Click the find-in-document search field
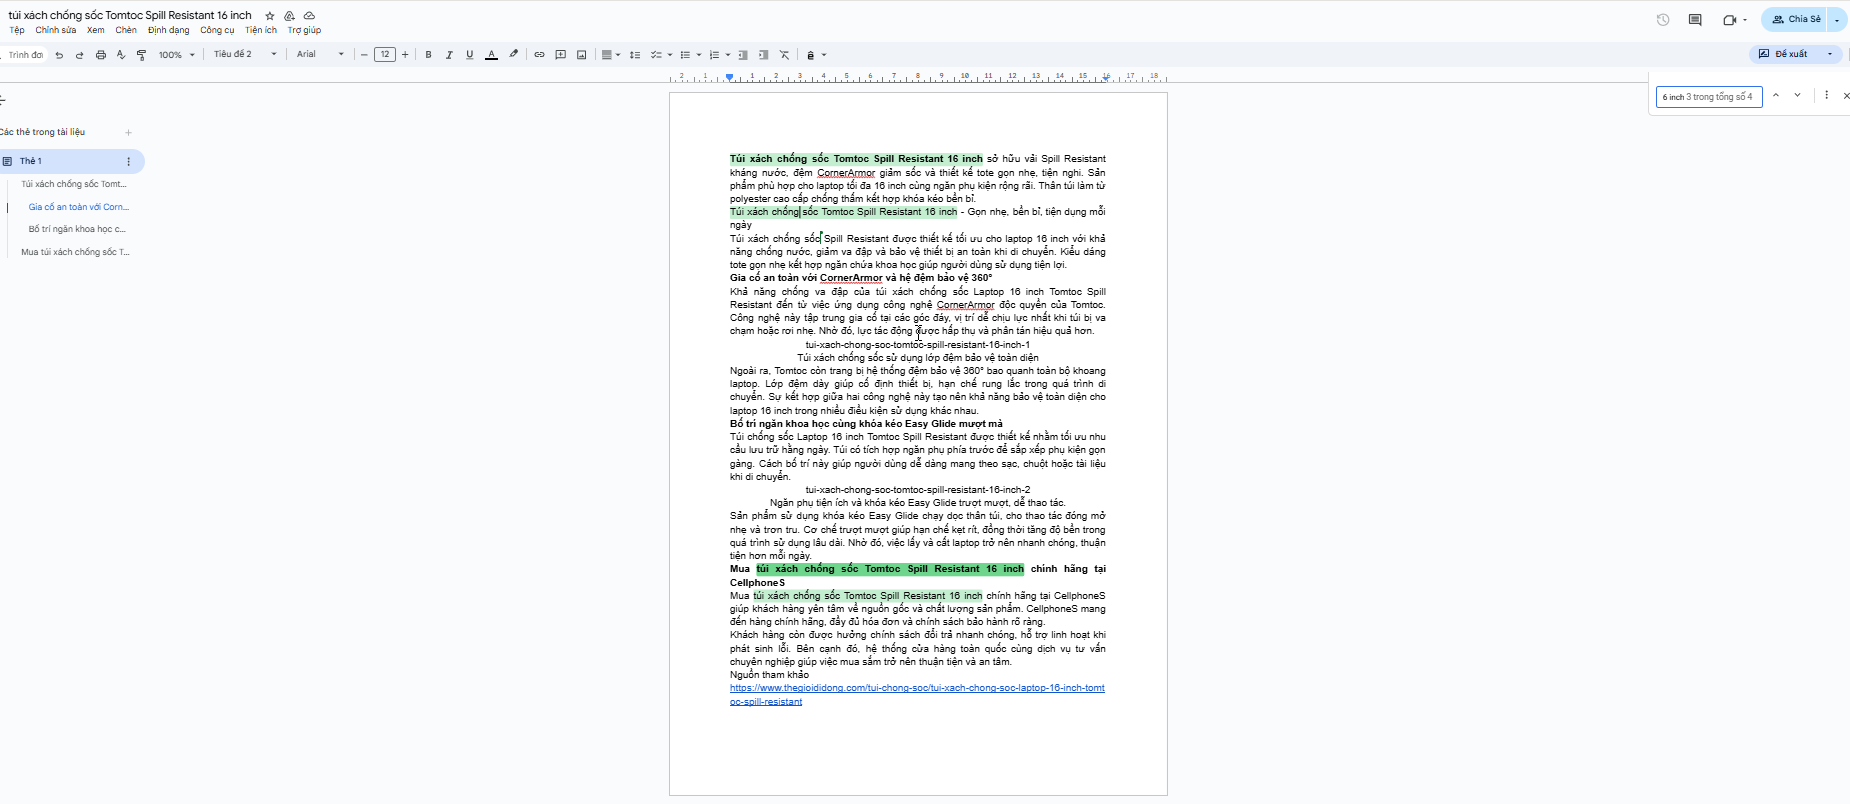1850x804 pixels. 1708,97
